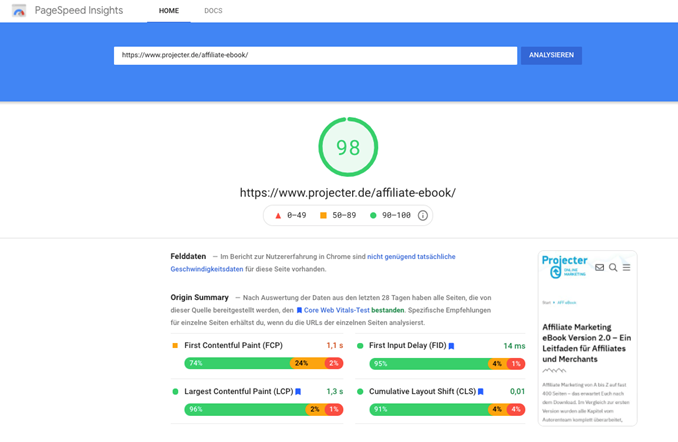Click the 'Cumulative Layout Shift (CLS)' label
The width and height of the screenshot is (678, 442).
point(422,391)
